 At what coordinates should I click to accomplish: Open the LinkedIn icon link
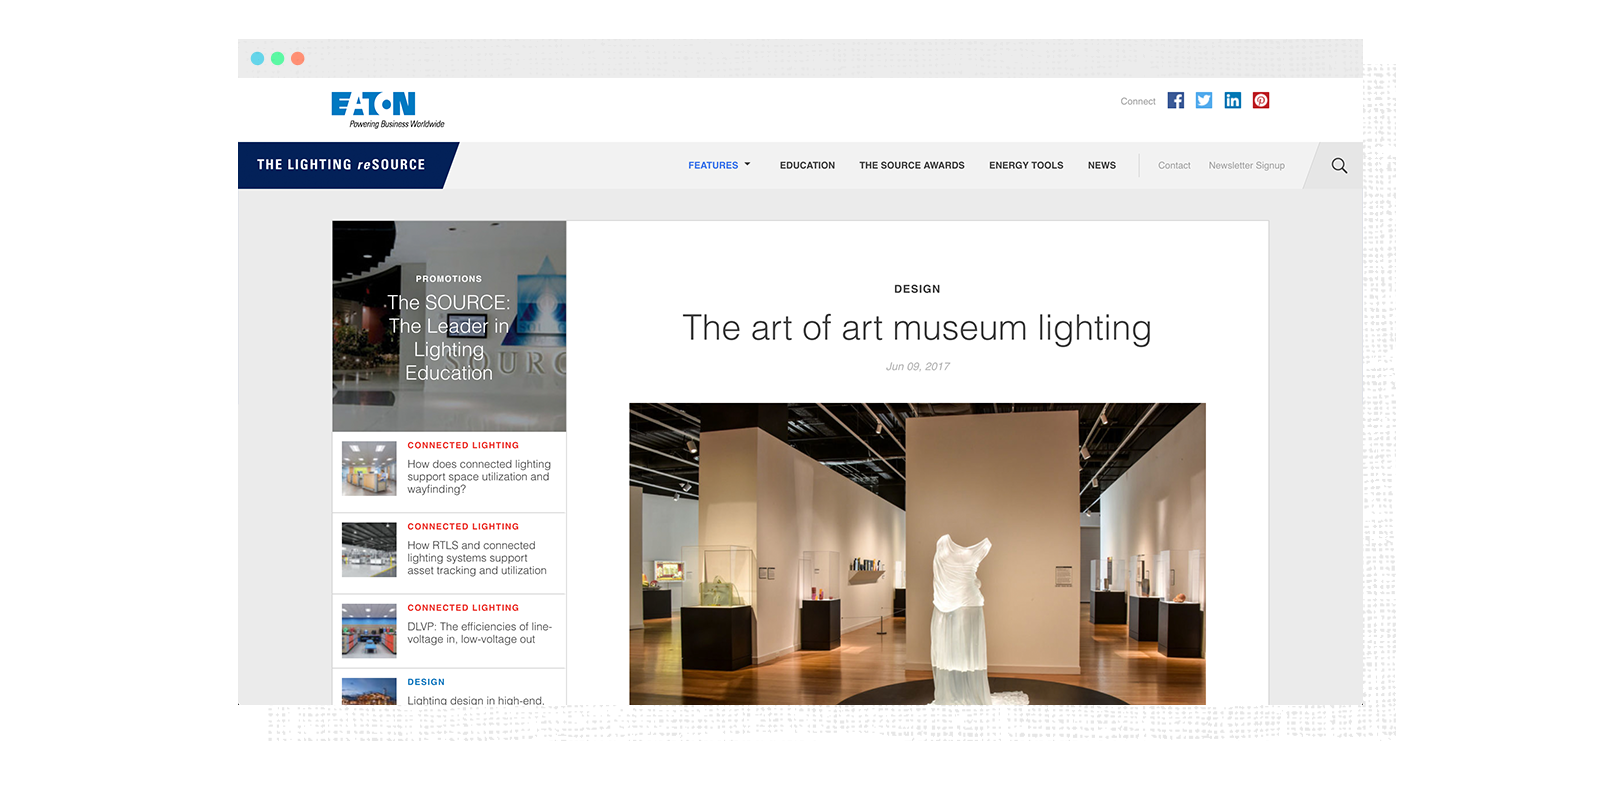click(x=1232, y=101)
